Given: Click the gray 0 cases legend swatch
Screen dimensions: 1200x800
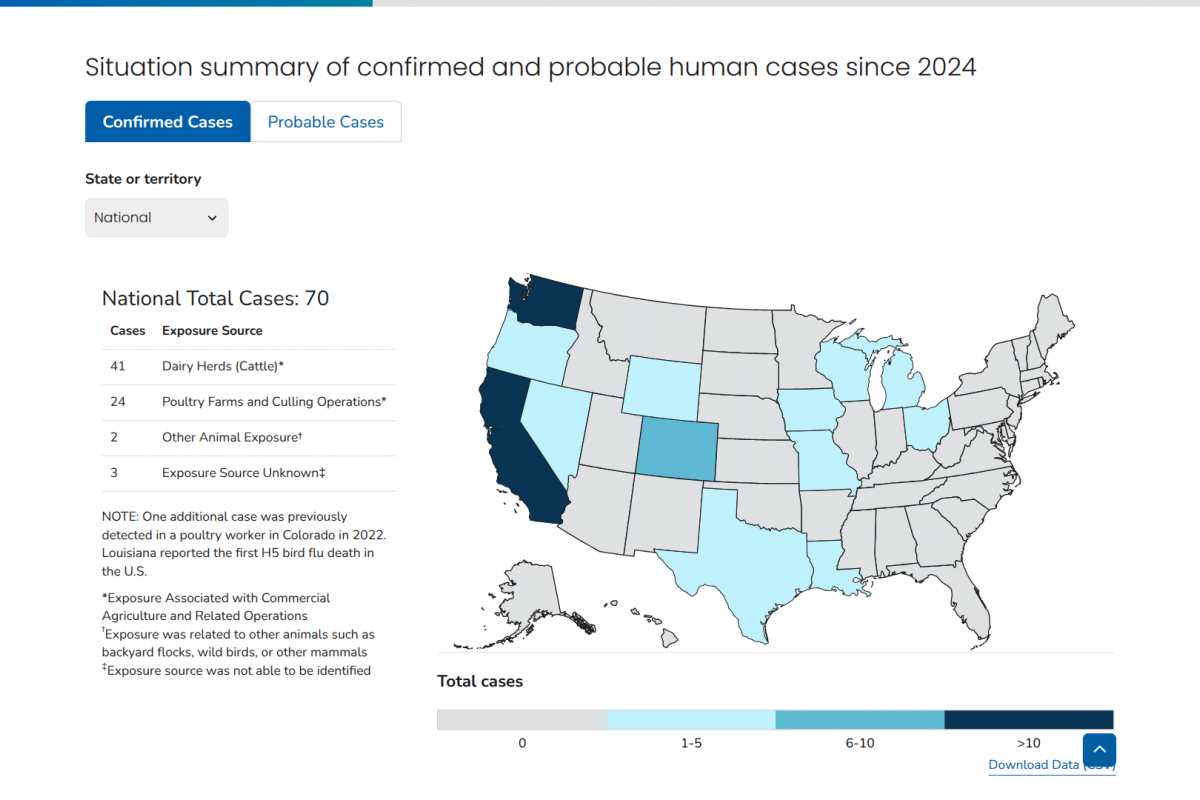Looking at the screenshot, I should 522,720.
